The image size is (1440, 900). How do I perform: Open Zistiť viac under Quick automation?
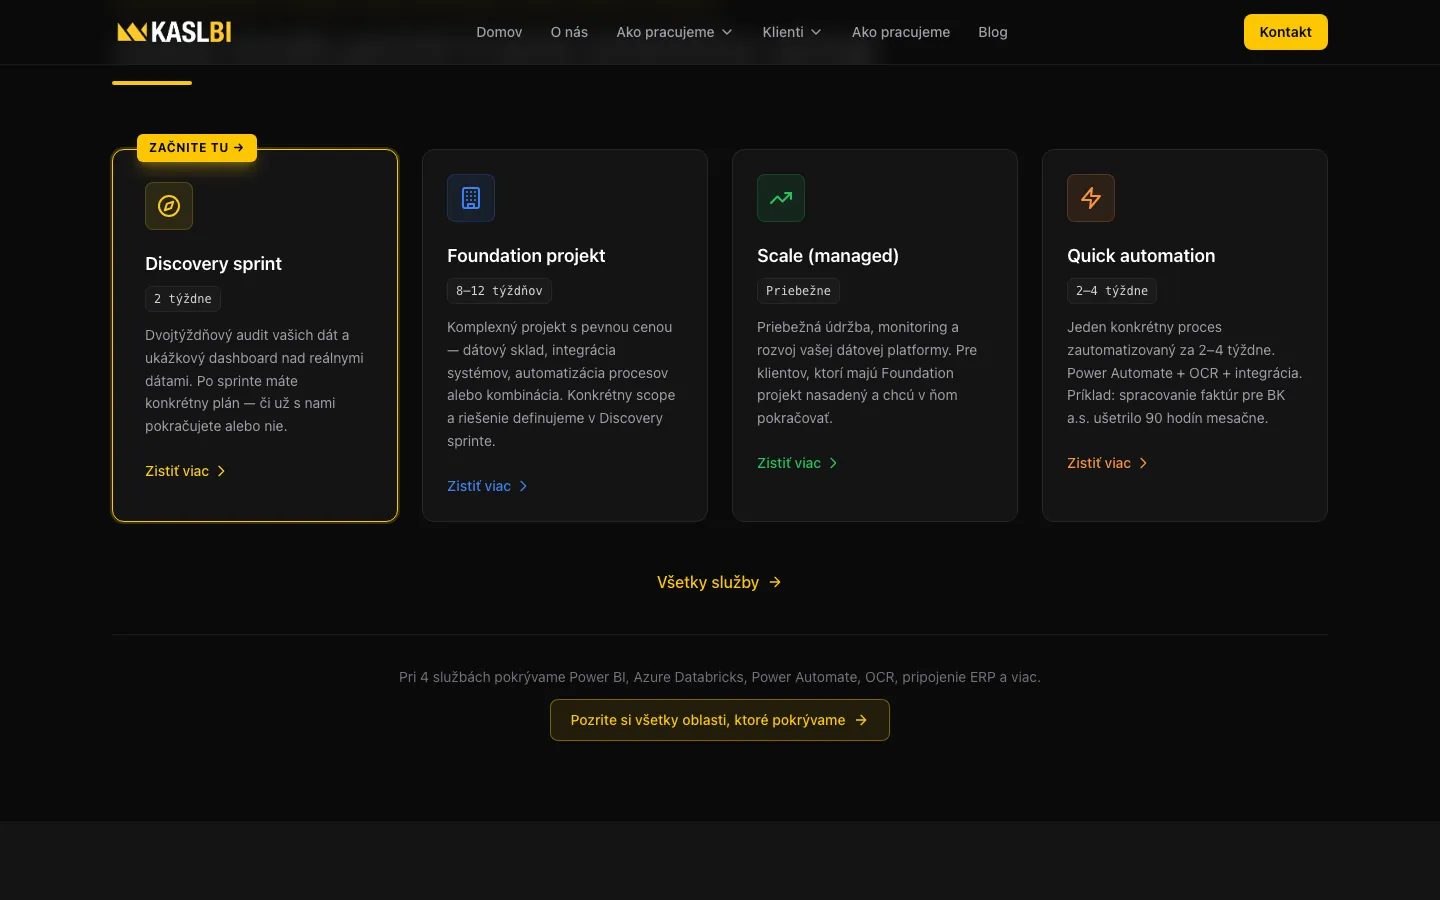point(1108,463)
